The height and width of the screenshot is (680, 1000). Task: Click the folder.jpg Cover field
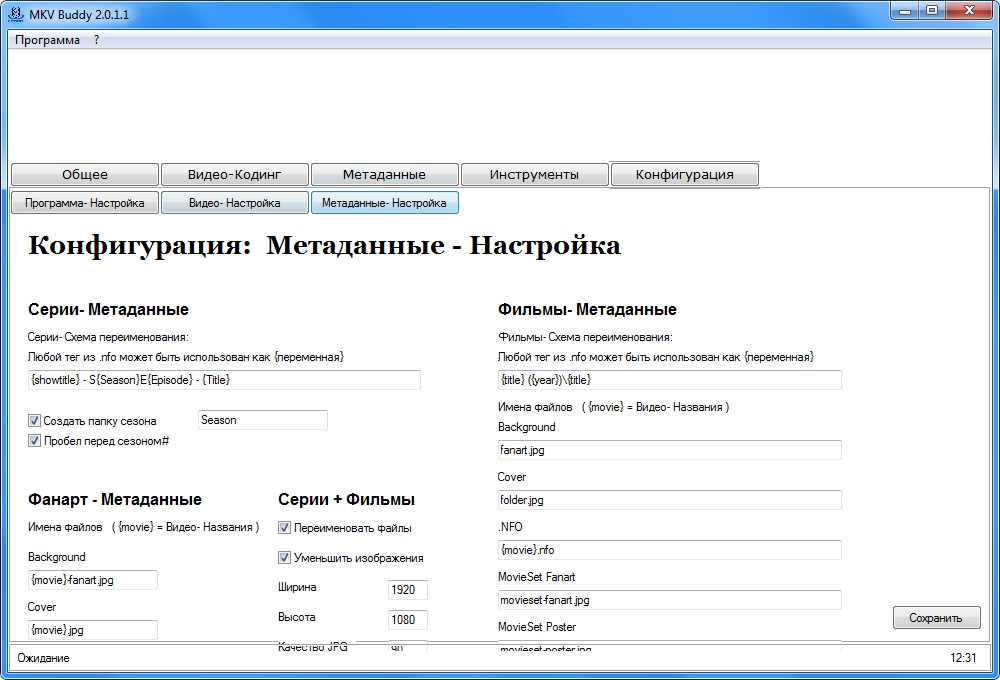670,499
